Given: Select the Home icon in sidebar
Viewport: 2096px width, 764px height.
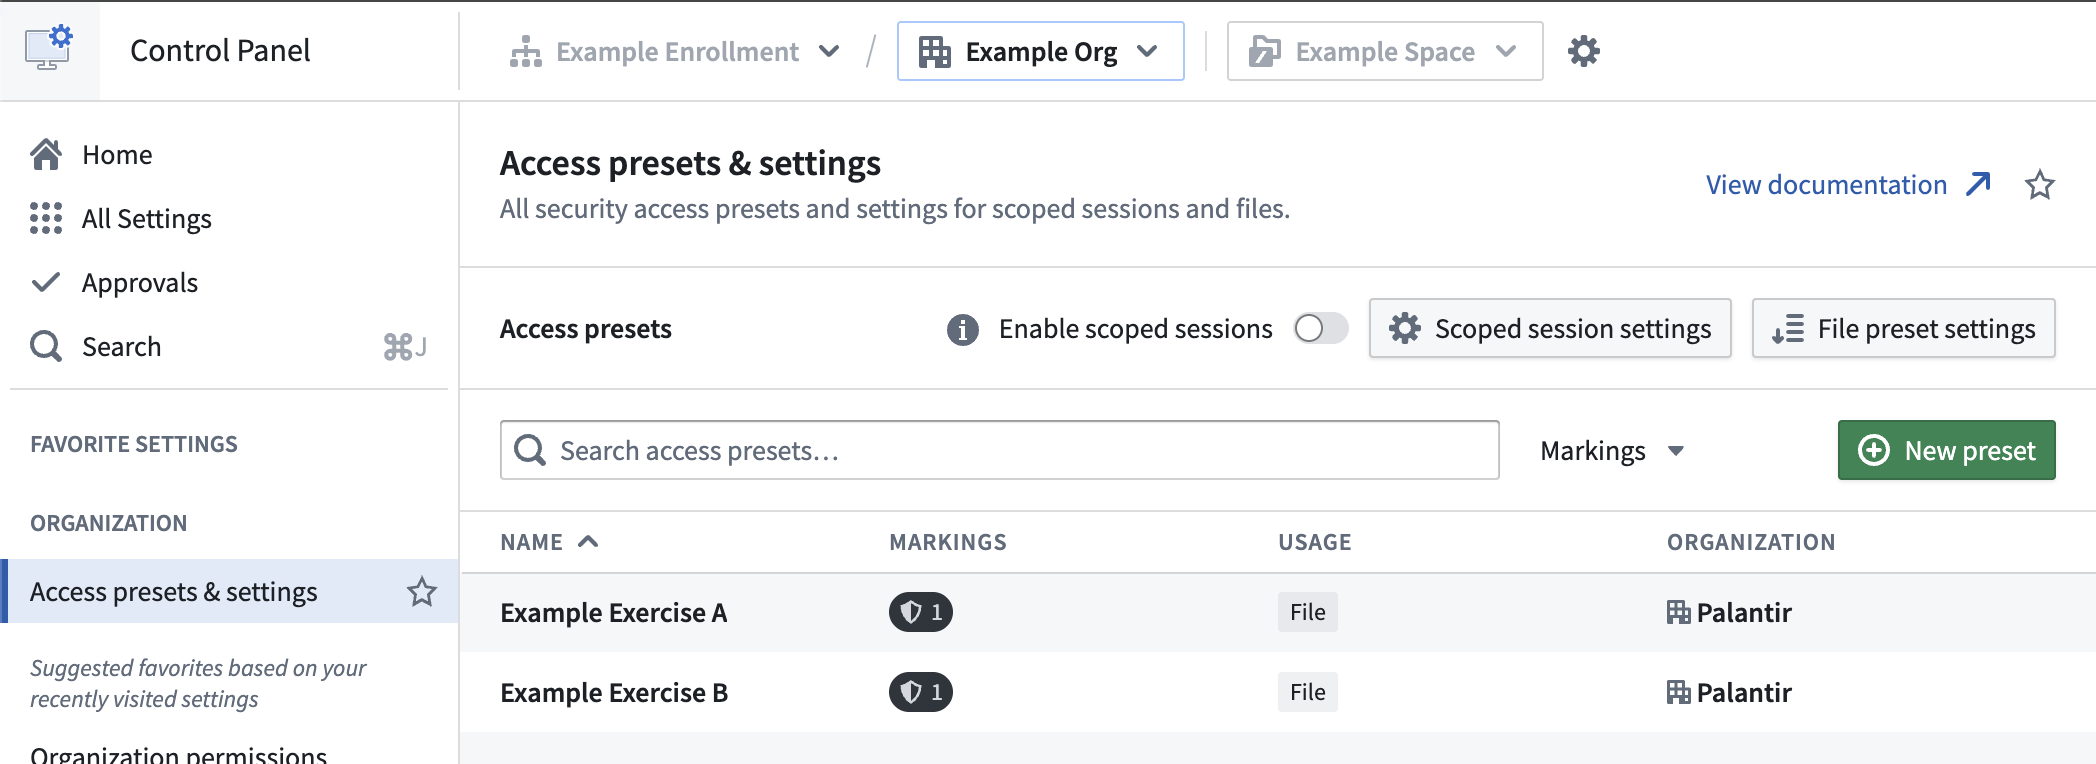Looking at the screenshot, I should tap(45, 154).
